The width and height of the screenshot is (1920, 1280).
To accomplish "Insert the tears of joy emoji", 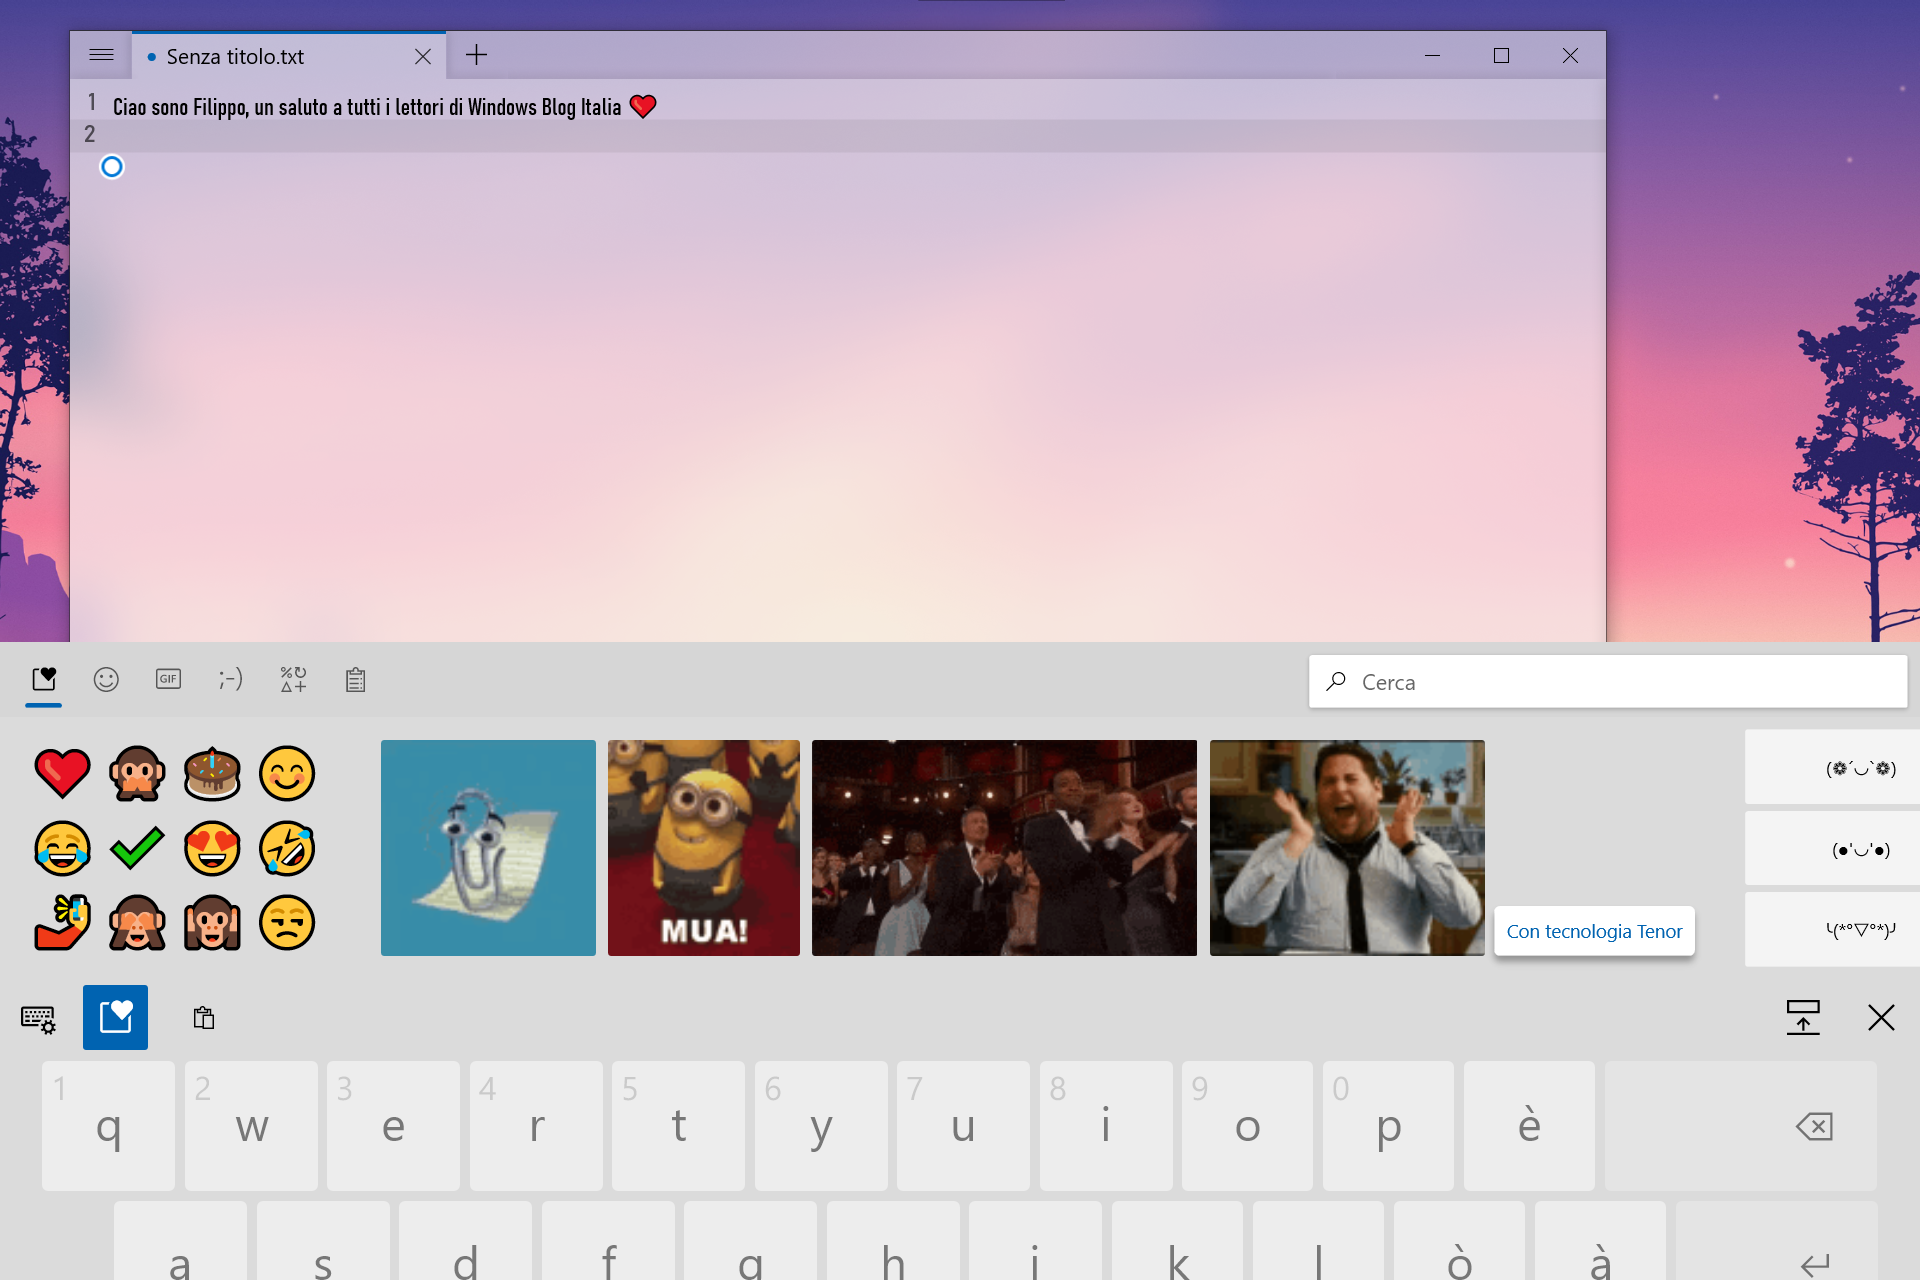I will click(62, 848).
